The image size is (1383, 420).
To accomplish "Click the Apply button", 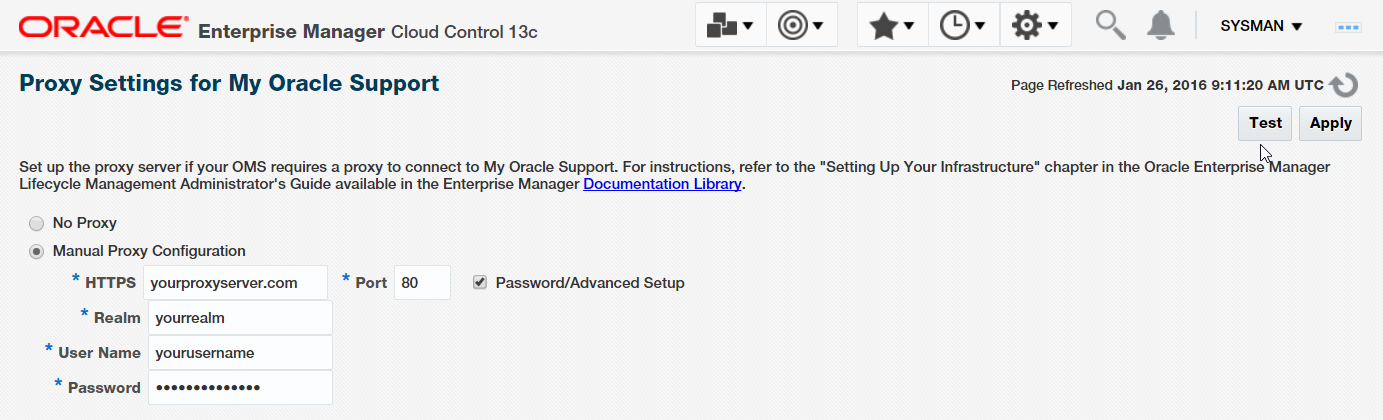I will point(1330,123).
